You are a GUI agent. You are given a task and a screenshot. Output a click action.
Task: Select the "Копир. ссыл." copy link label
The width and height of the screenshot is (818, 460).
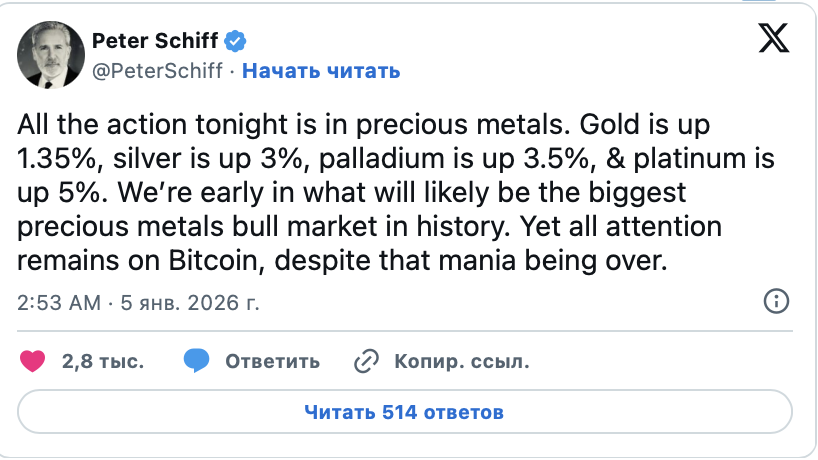[461, 361]
